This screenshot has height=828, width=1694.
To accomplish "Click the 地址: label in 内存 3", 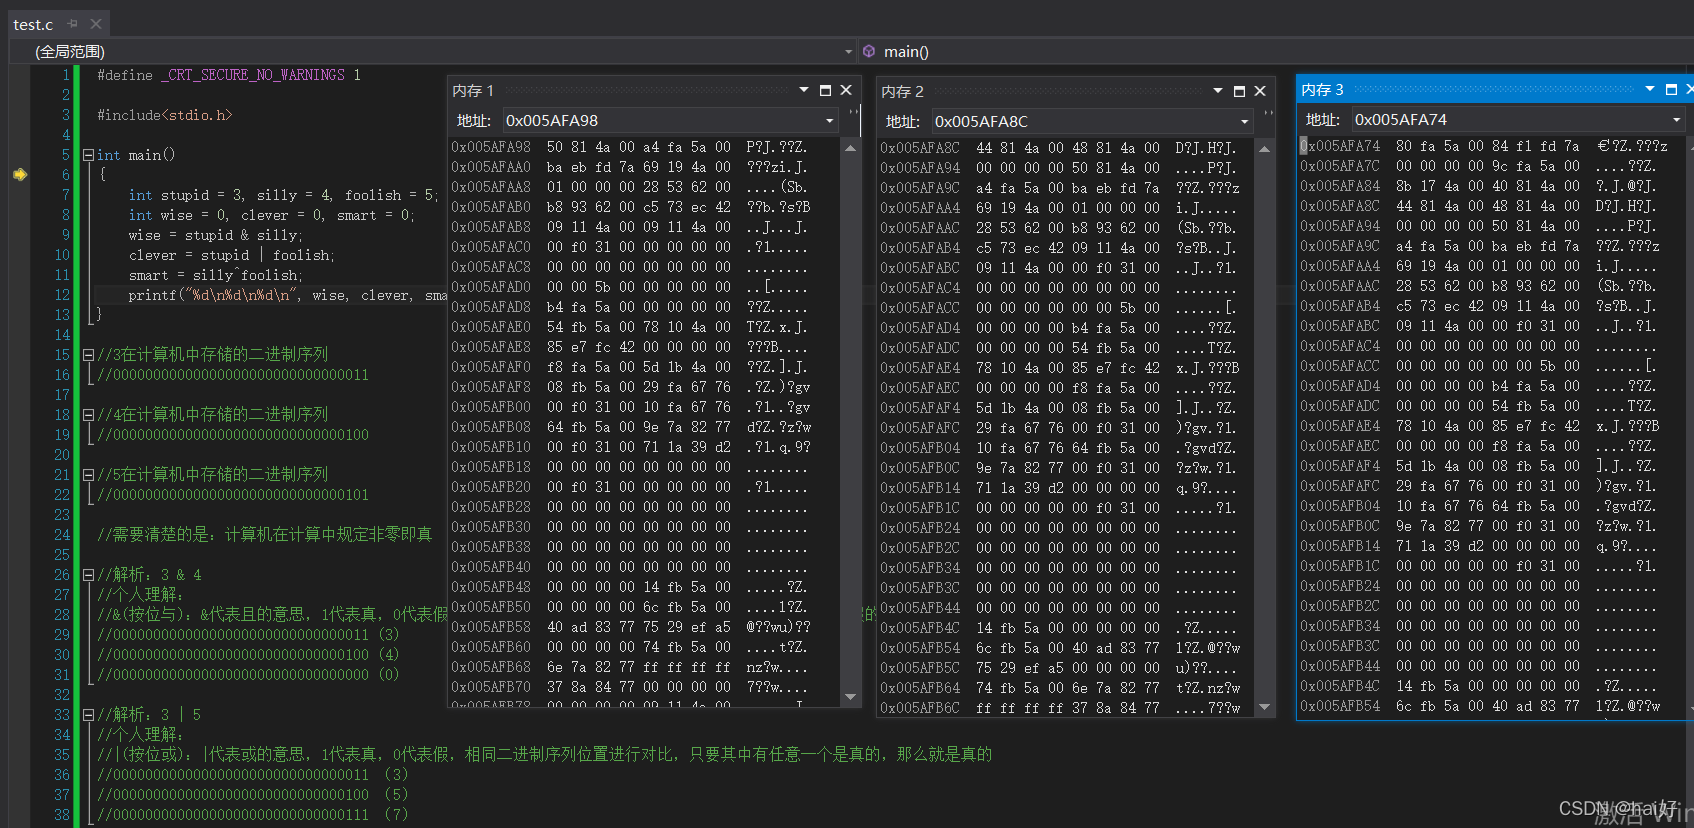I will point(1323,120).
